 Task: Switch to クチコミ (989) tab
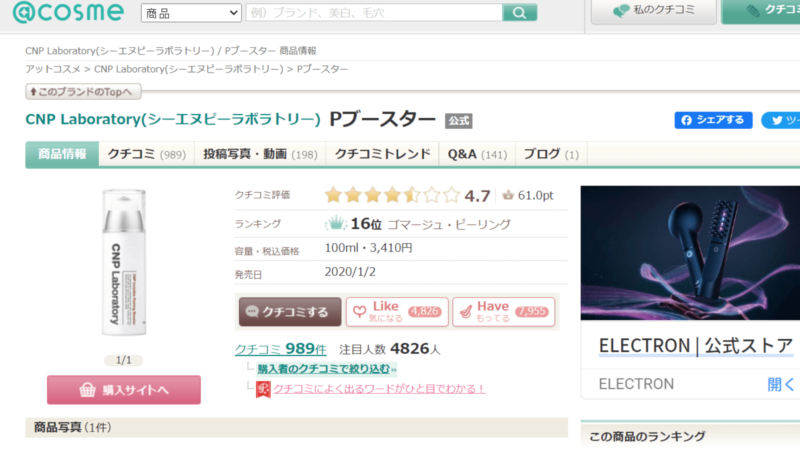click(146, 154)
